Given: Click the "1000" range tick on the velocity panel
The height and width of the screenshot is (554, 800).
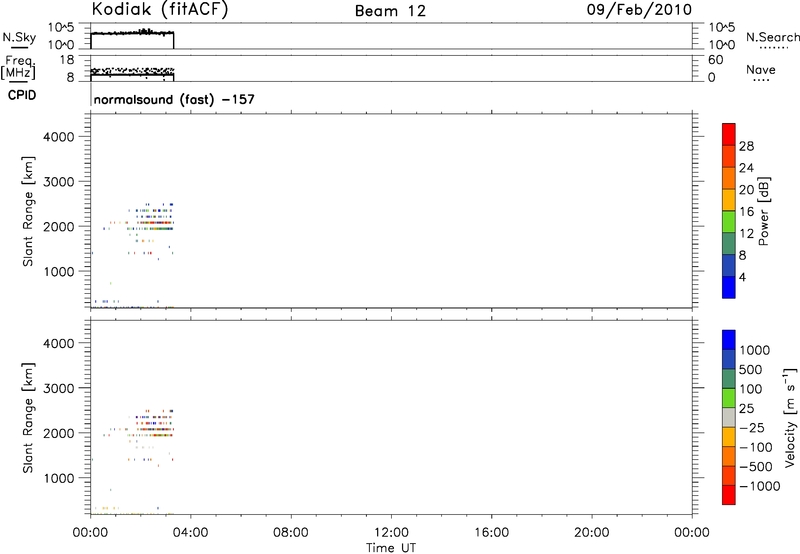Looking at the screenshot, I should coord(59,478).
